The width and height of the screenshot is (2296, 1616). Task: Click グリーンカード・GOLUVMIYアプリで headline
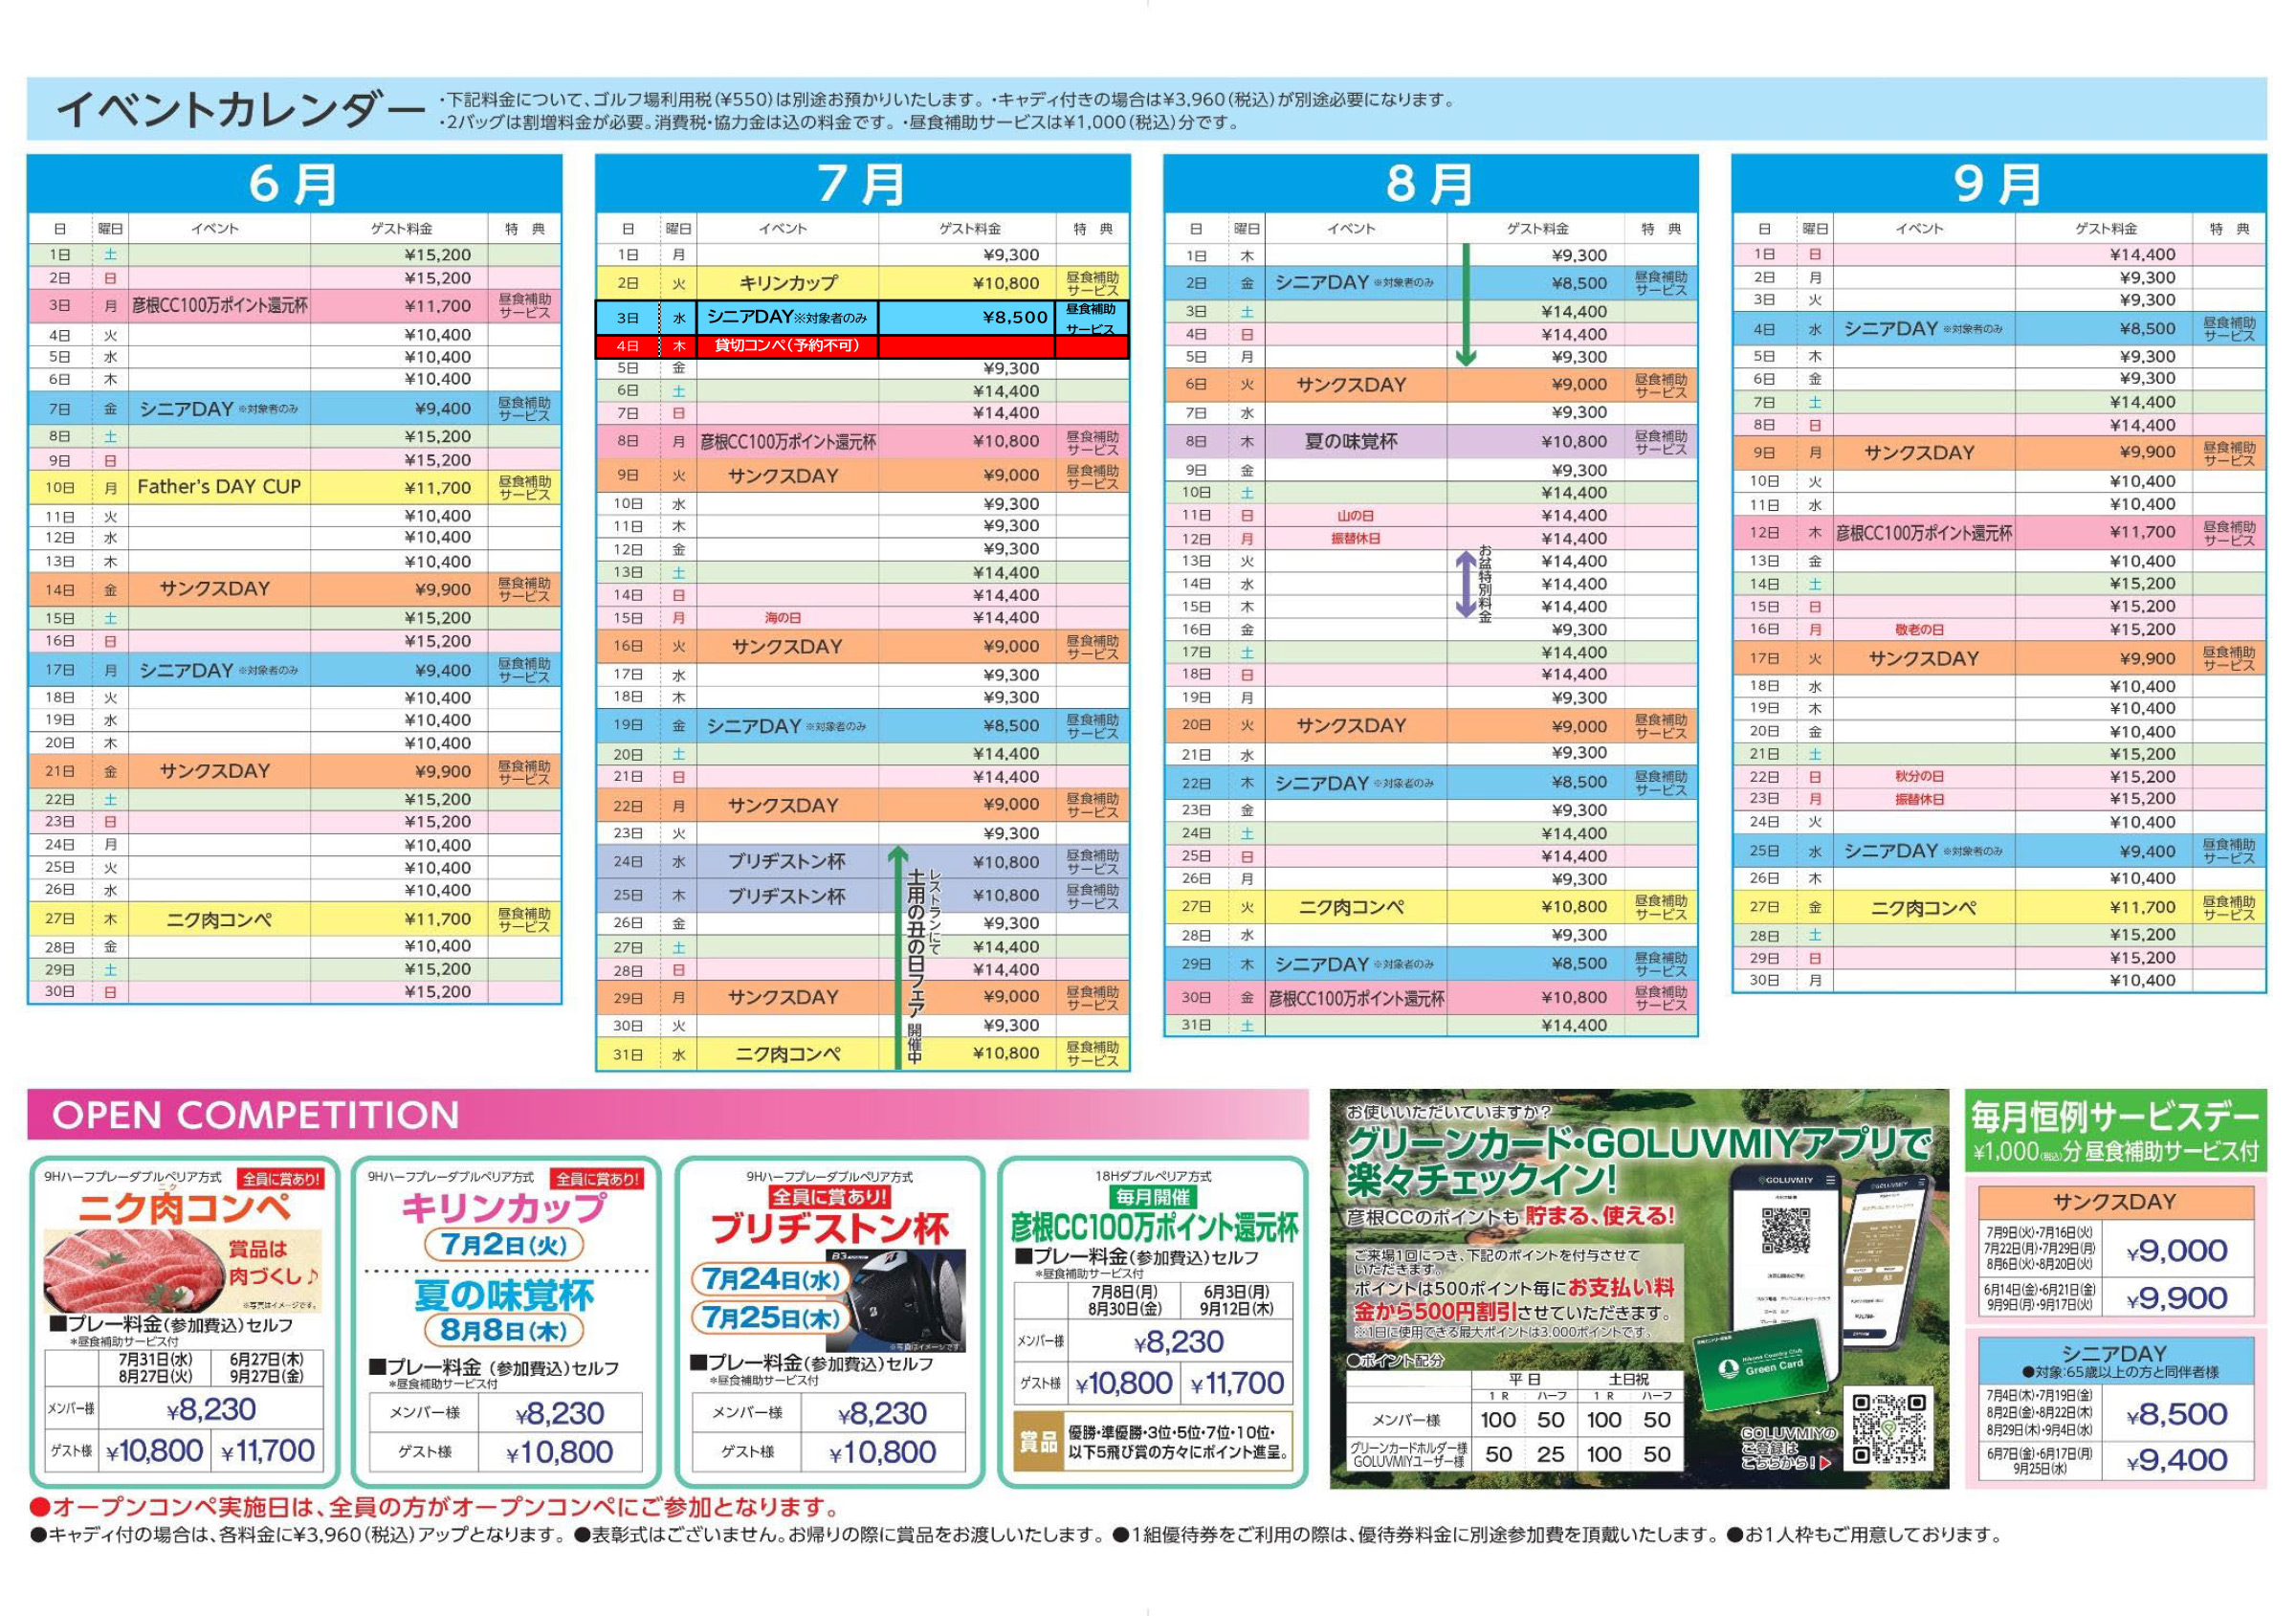[1640, 1143]
